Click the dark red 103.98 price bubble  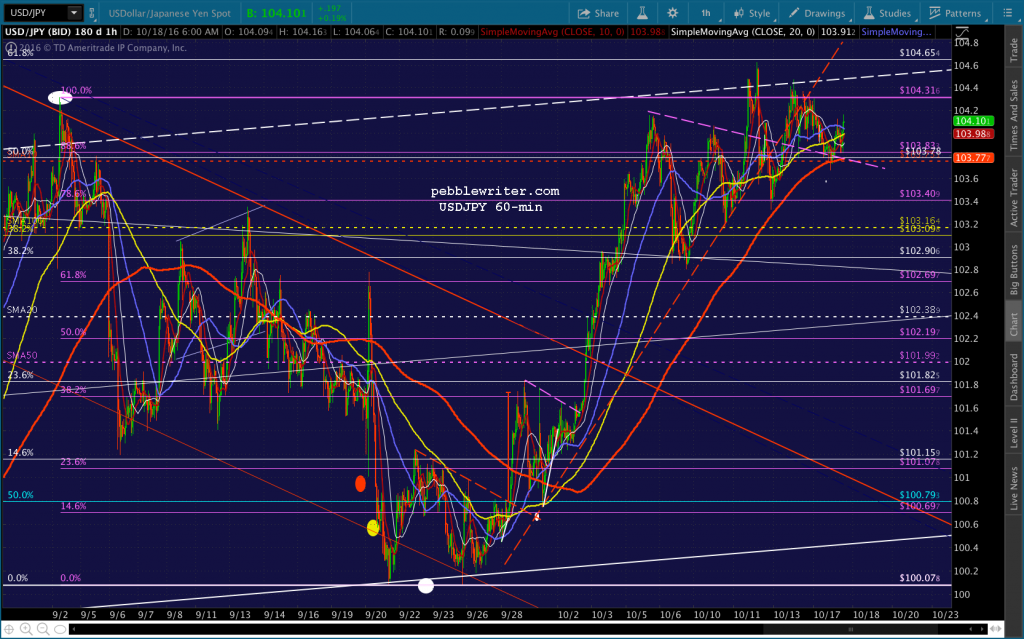coord(973,134)
